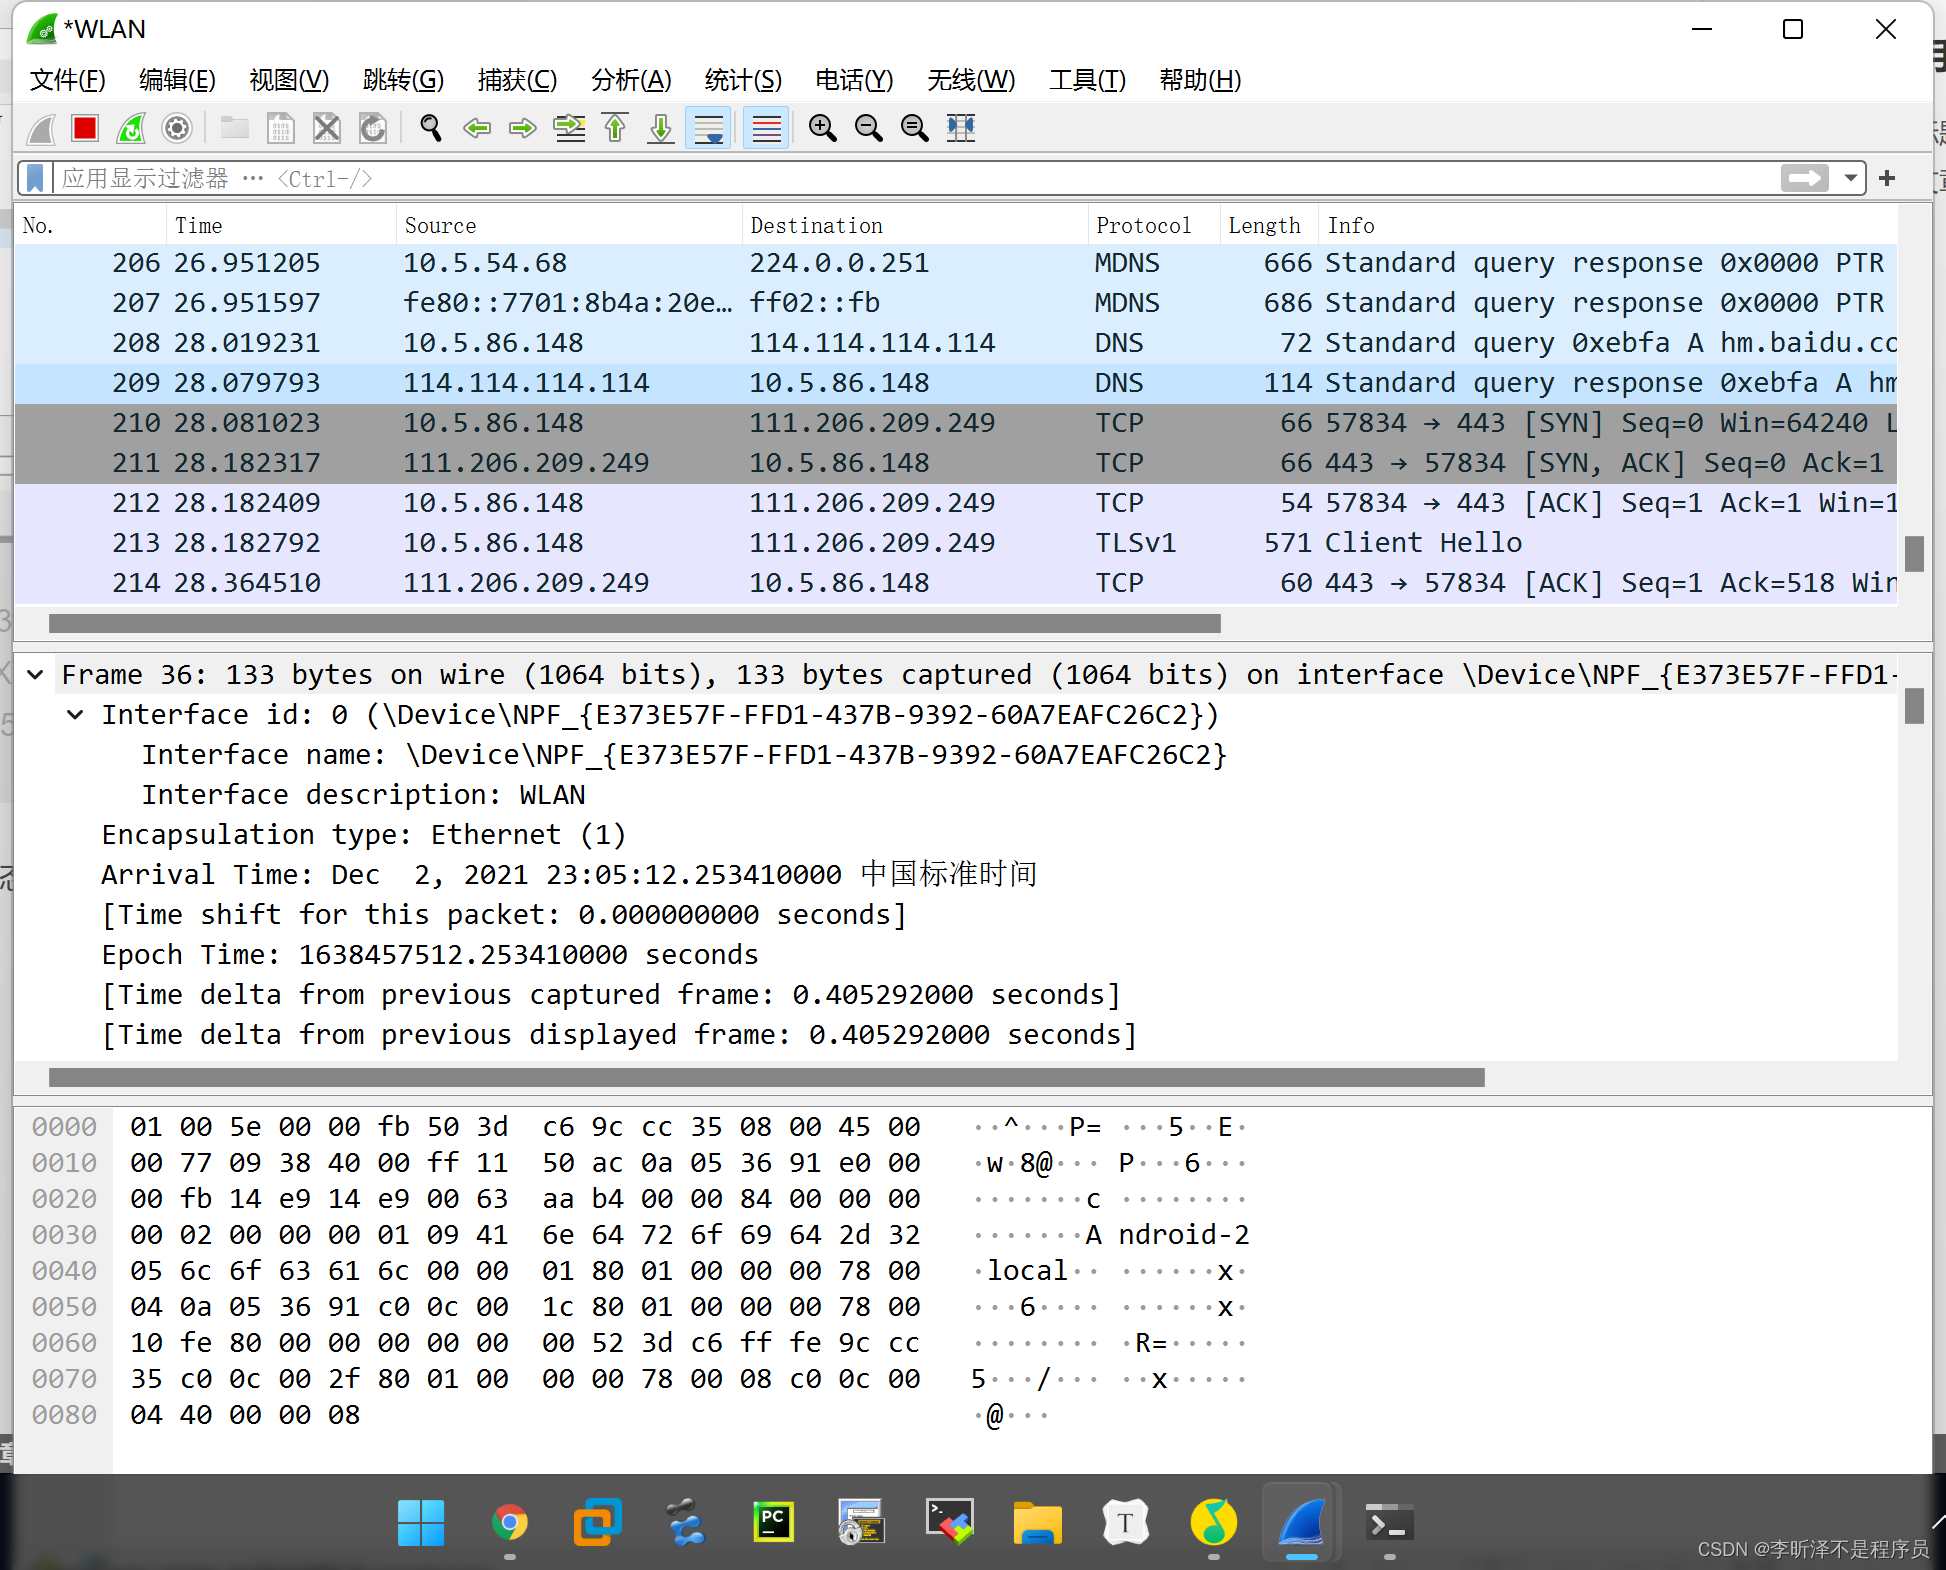This screenshot has height=1570, width=1946.
Task: Collapse the Interface id subtree
Action: tap(75, 715)
